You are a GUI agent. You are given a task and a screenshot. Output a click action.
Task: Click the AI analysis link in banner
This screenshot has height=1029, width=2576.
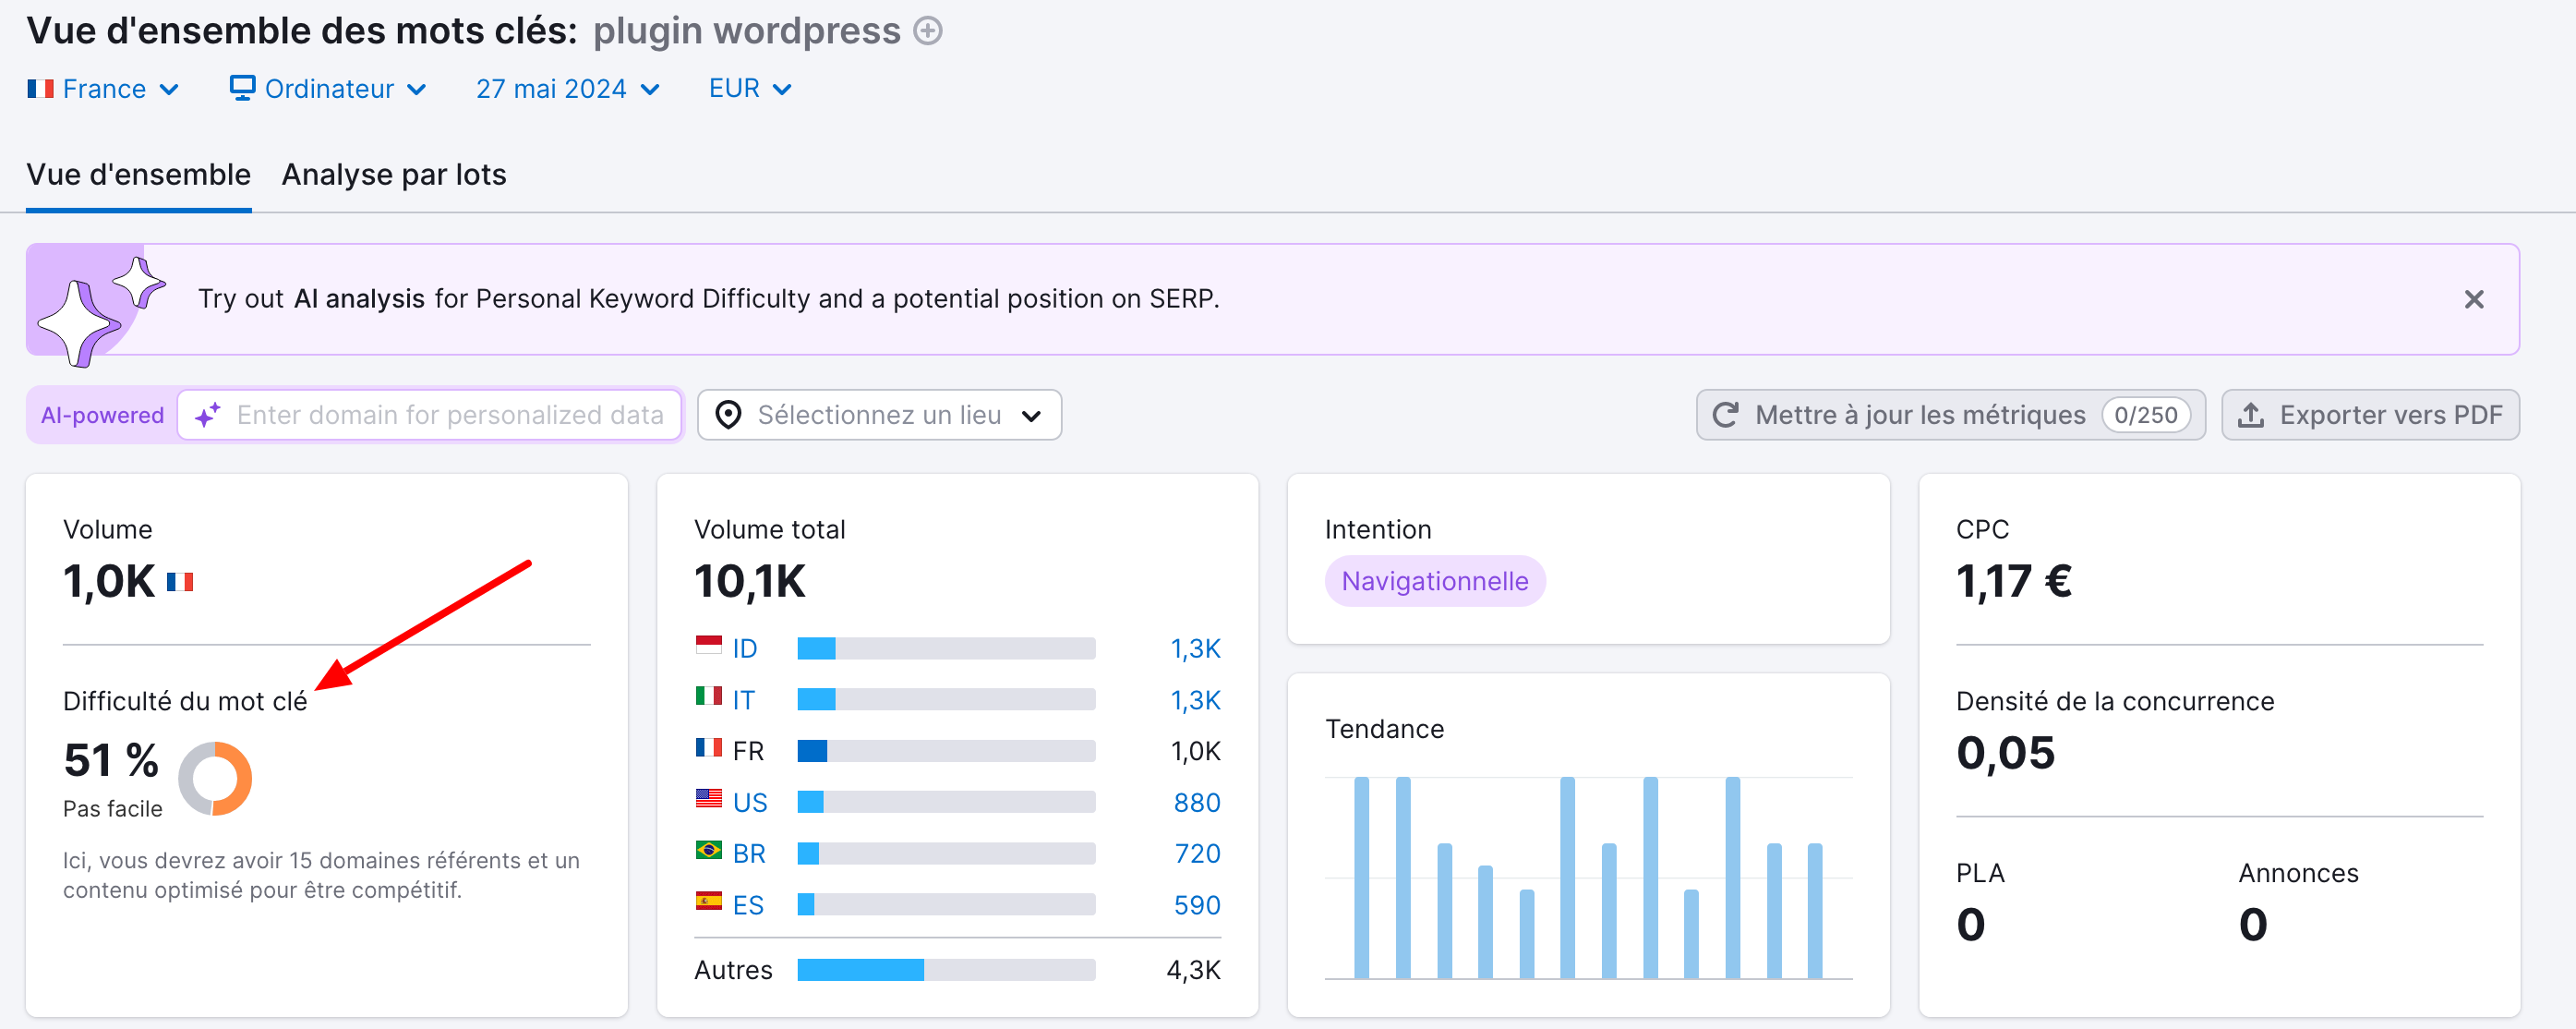[359, 298]
